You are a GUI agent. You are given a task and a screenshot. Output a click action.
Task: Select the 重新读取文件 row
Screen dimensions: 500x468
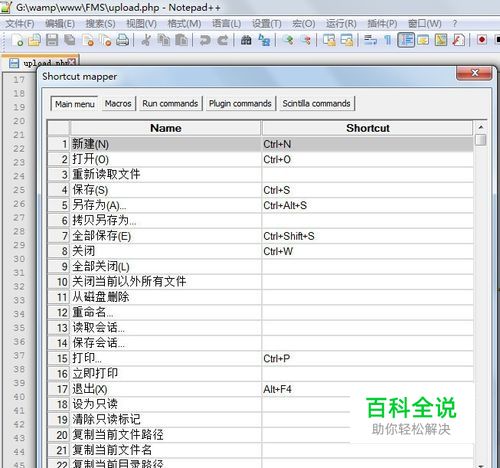tap(260, 175)
